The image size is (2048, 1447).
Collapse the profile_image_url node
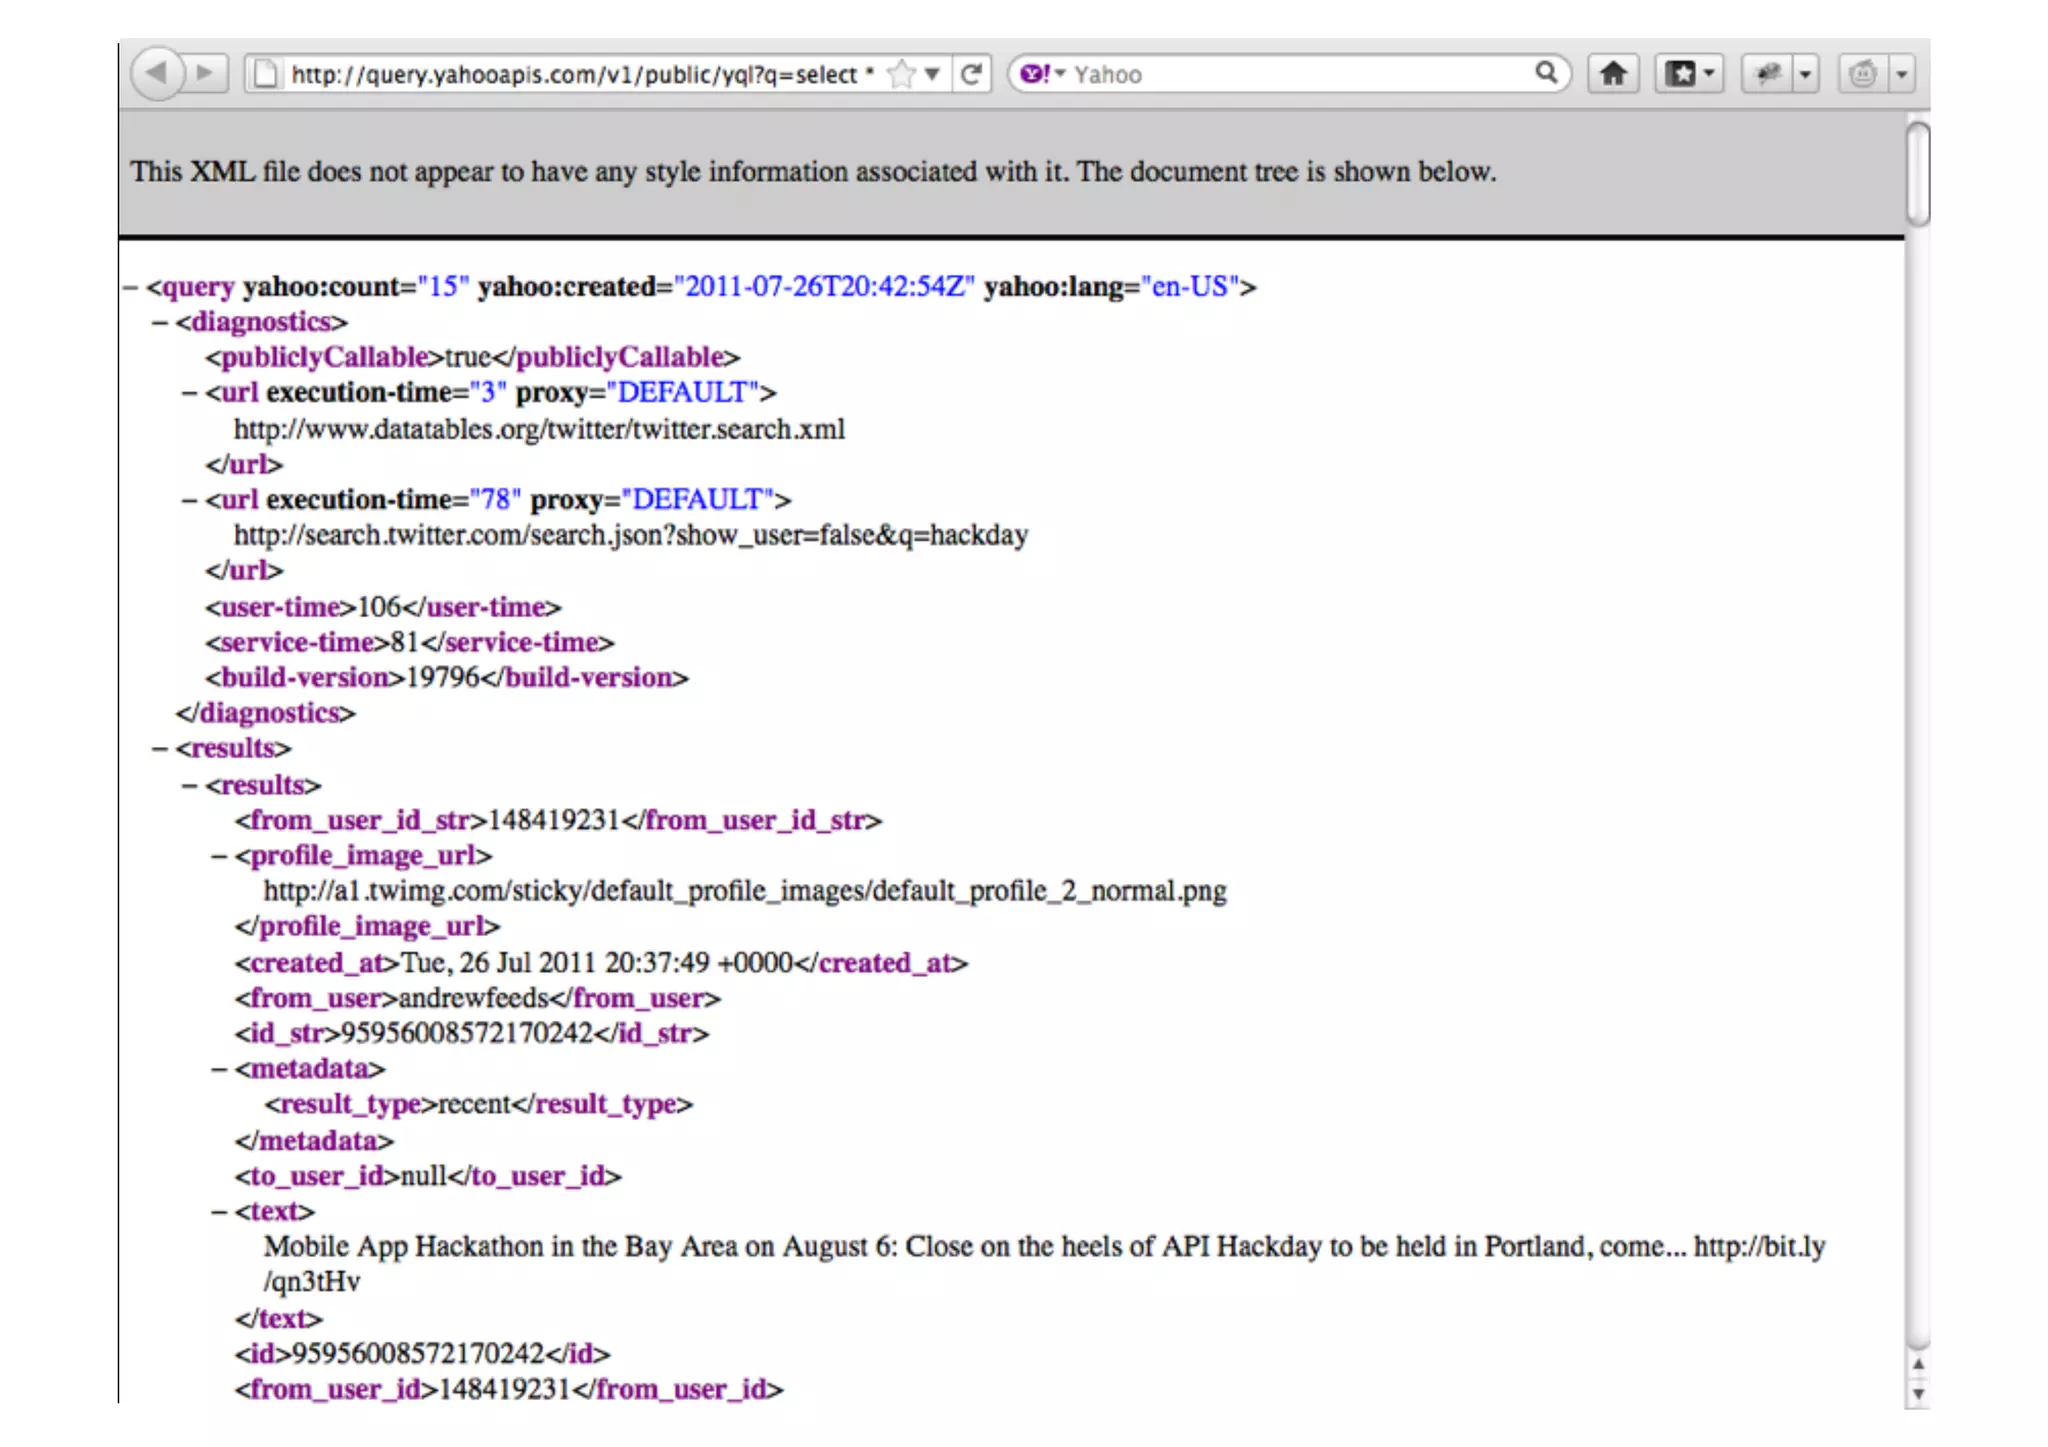219,856
